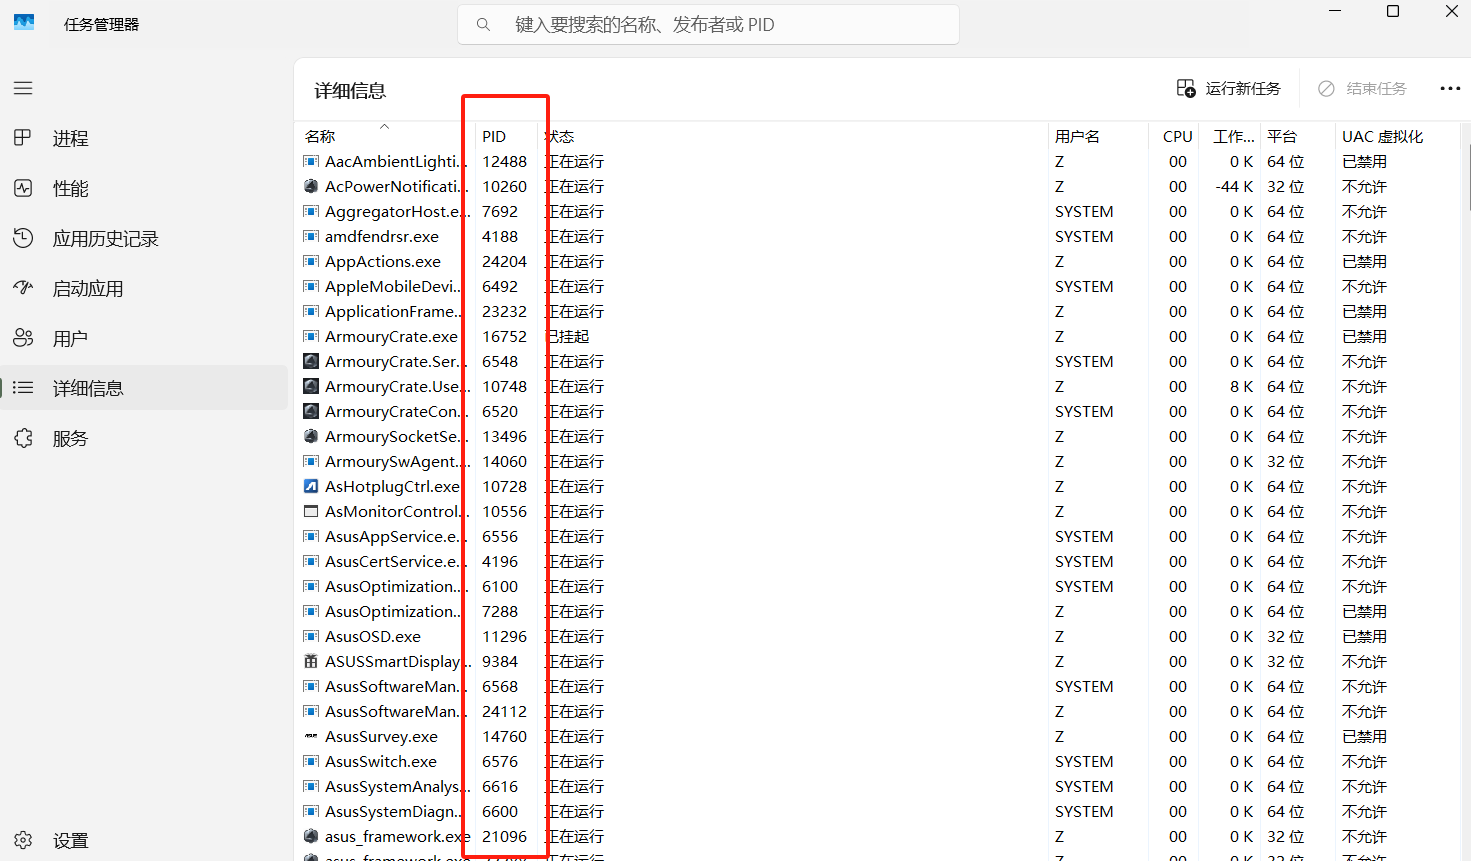Click the 设置 gear icon
This screenshot has width=1471, height=861.
coord(23,840)
